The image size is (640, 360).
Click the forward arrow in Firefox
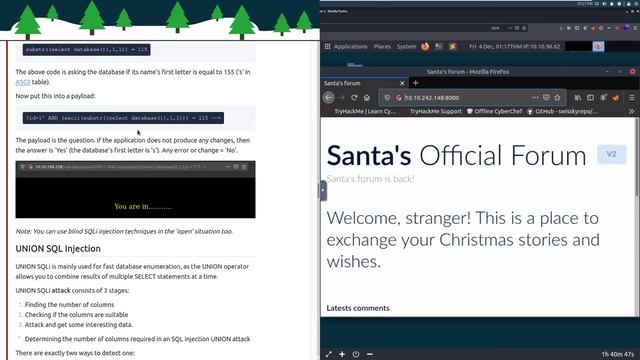342,98
